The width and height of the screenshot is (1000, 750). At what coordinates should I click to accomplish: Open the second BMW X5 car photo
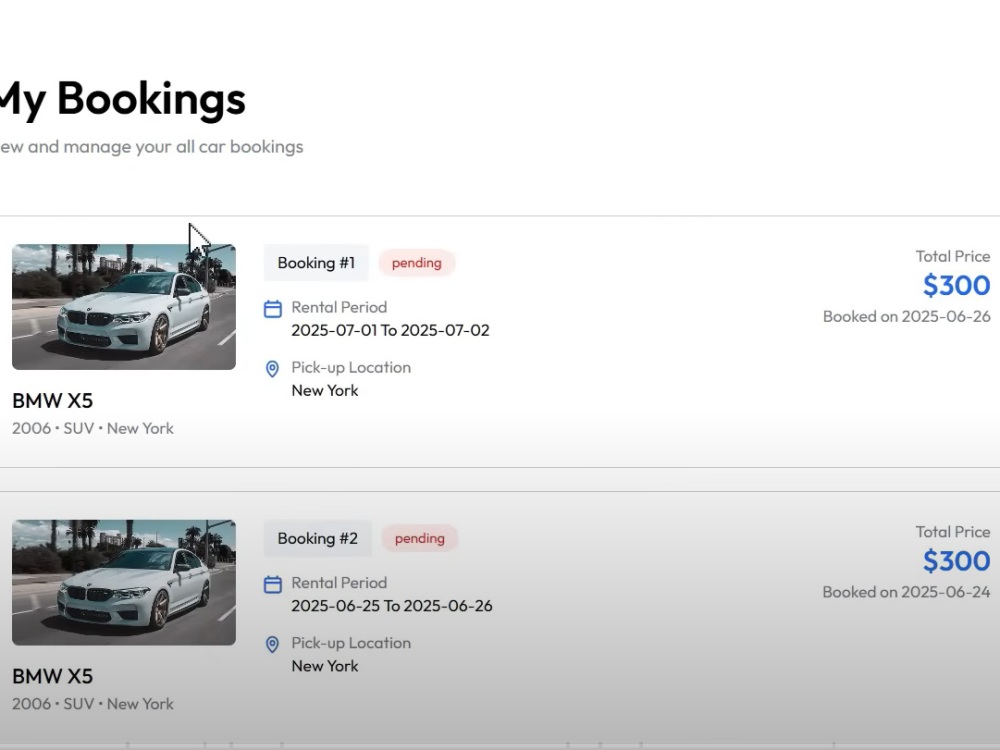click(124, 582)
